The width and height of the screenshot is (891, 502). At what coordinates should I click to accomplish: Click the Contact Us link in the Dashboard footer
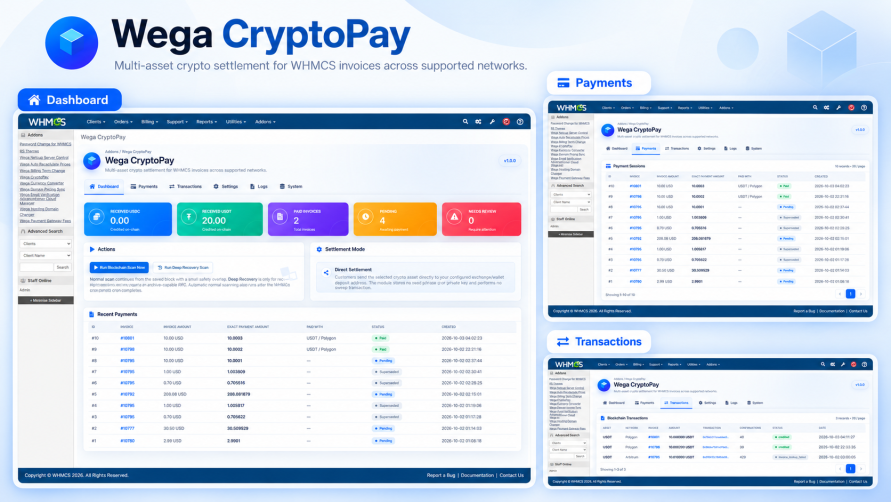[511, 475]
